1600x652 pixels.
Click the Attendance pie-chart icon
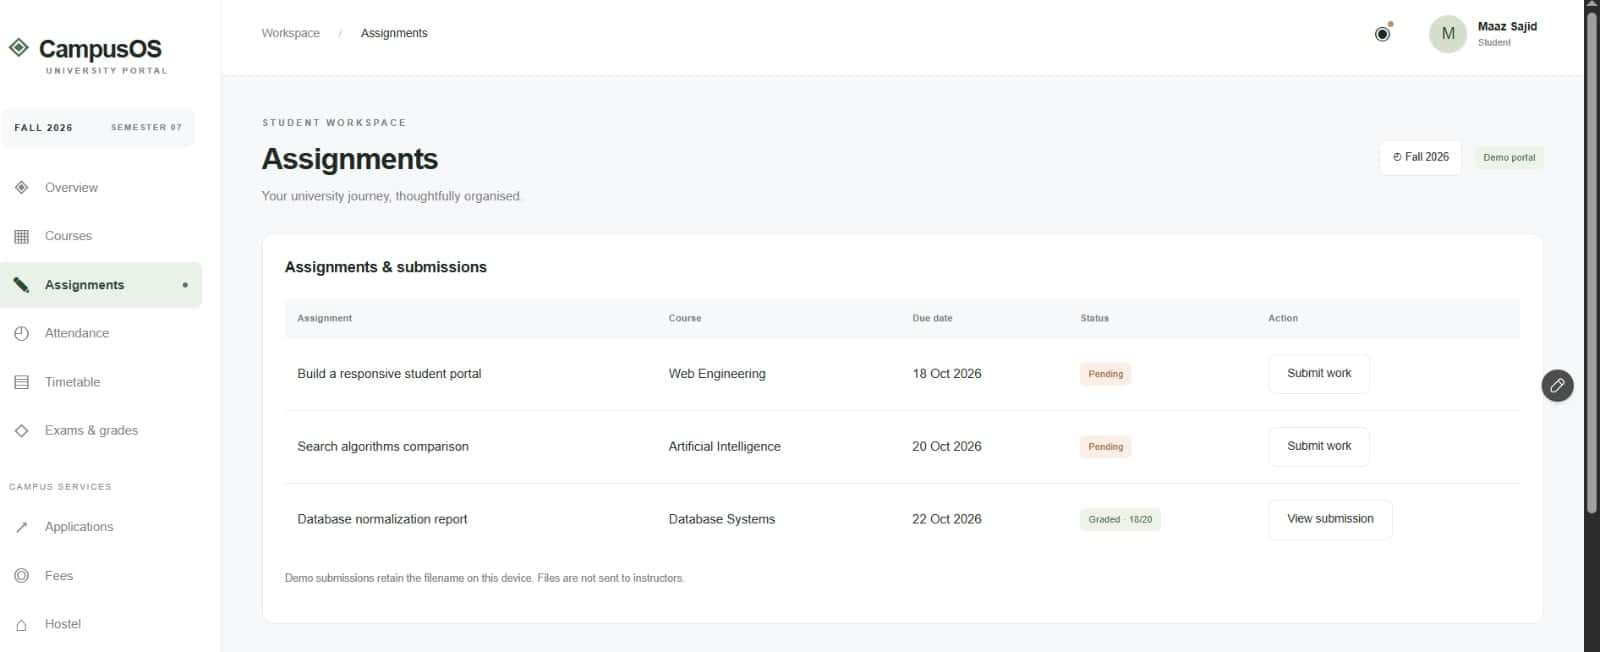(x=22, y=333)
